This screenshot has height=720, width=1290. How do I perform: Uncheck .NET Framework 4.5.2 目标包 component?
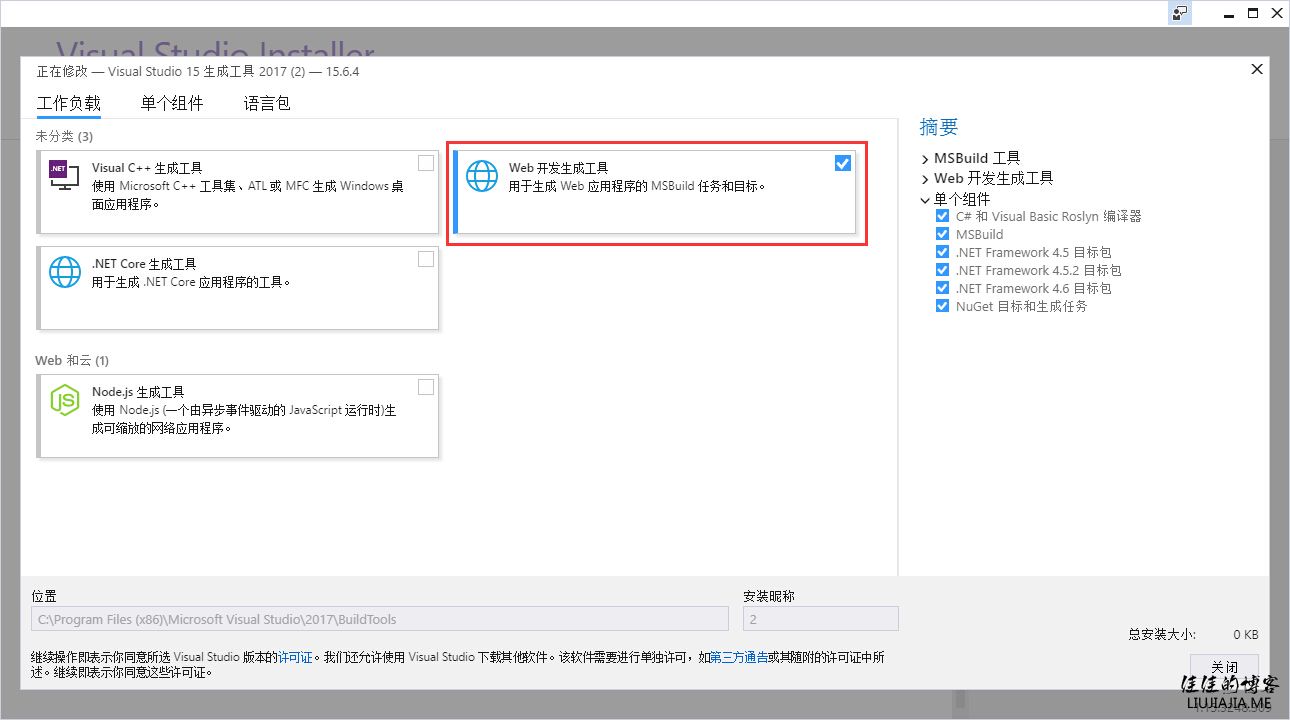coord(942,270)
